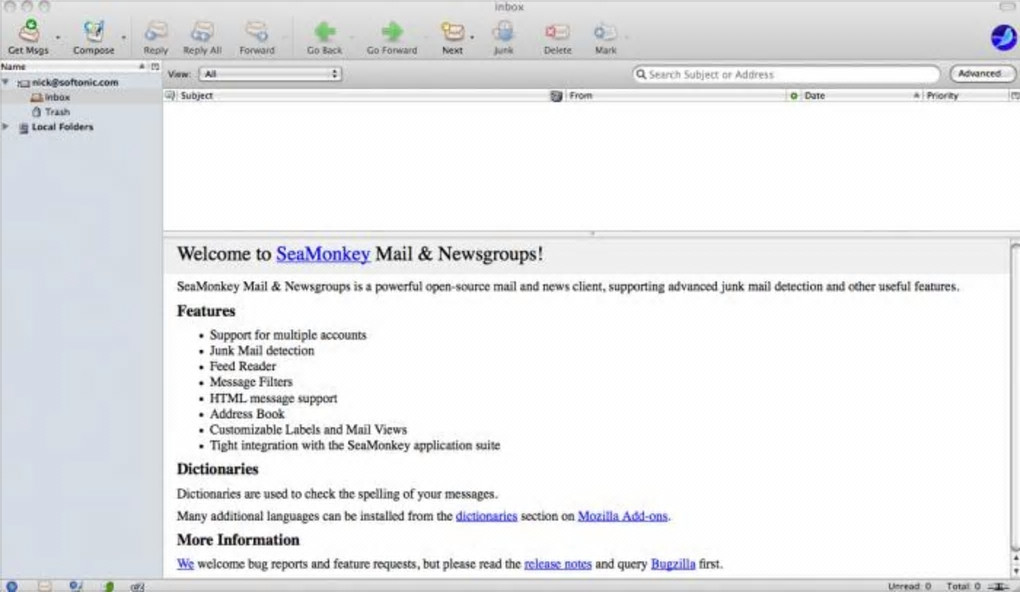The image size is (1020, 592).
Task: Click the "Total: 0" status text
Action: 963,586
